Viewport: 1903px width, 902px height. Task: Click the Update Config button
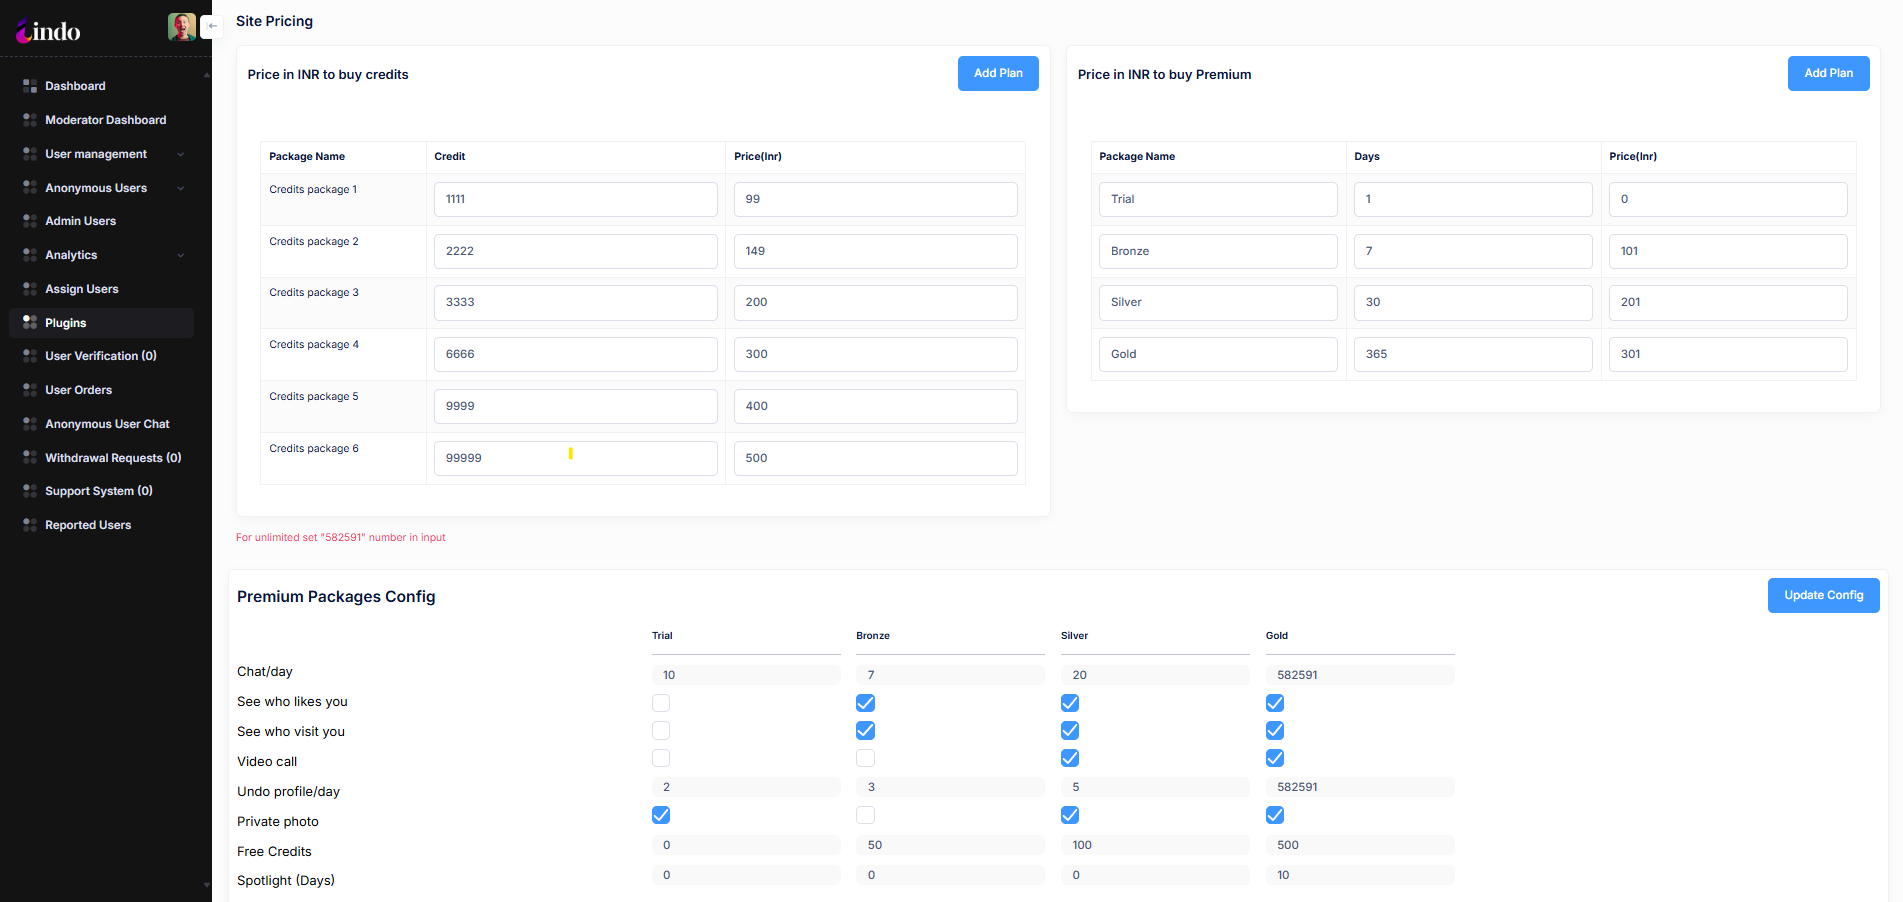coord(1823,595)
